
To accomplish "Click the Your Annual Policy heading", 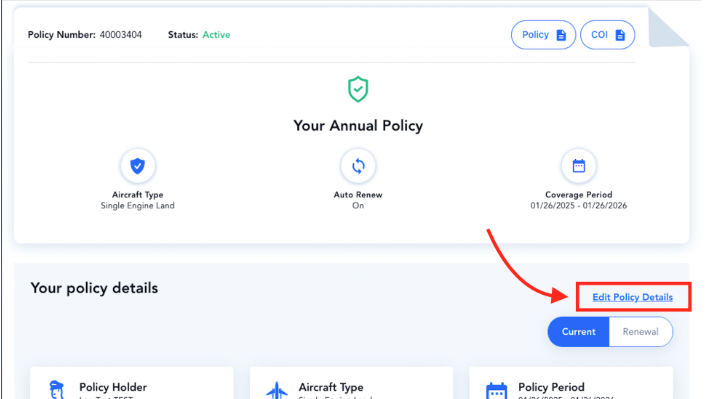I will coord(358,126).
